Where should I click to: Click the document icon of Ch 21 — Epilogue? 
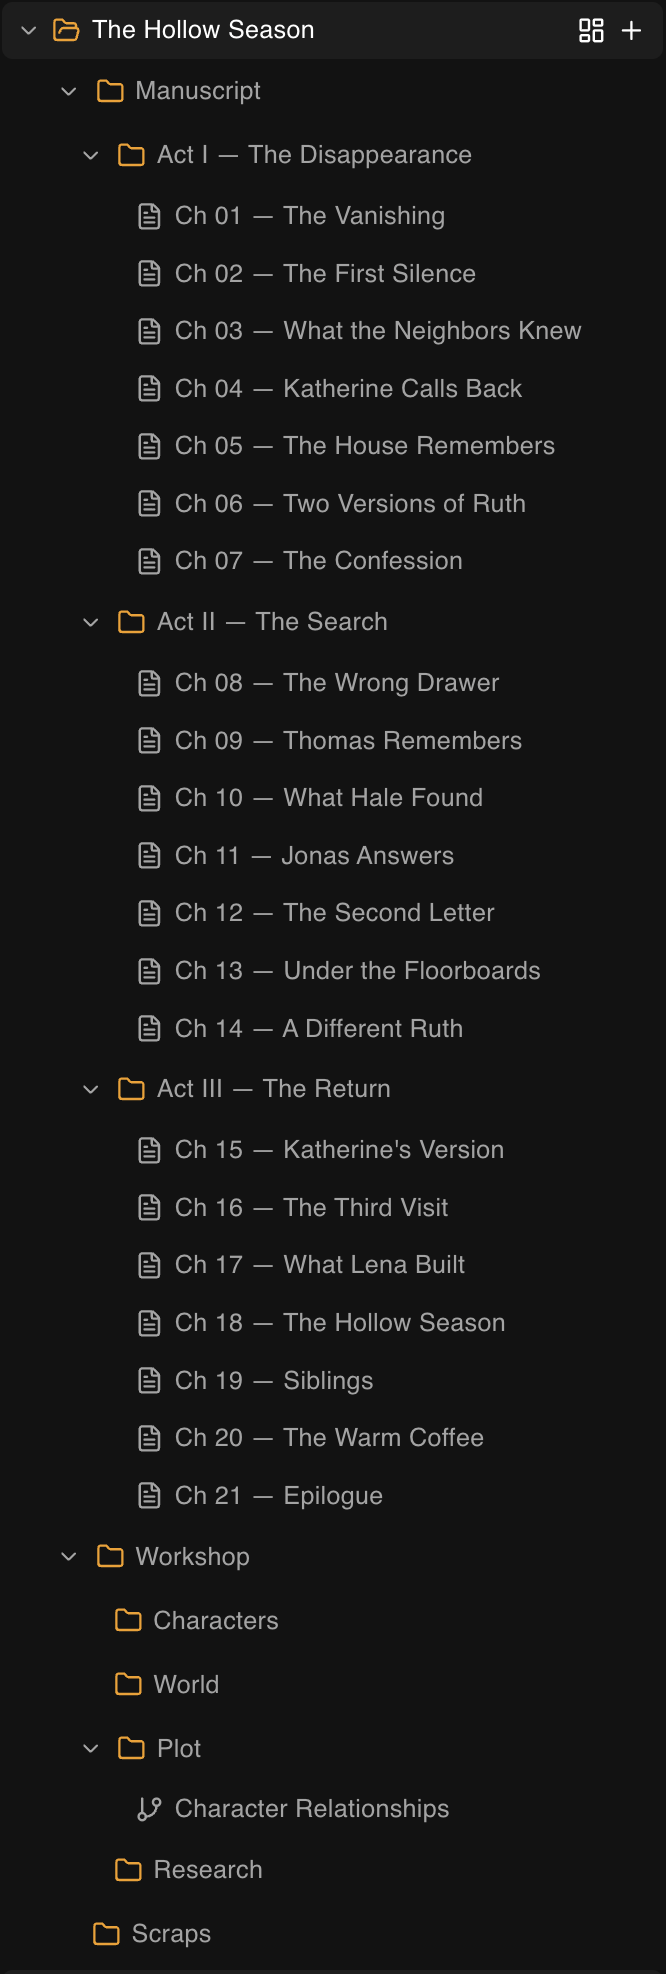pyautogui.click(x=149, y=1495)
